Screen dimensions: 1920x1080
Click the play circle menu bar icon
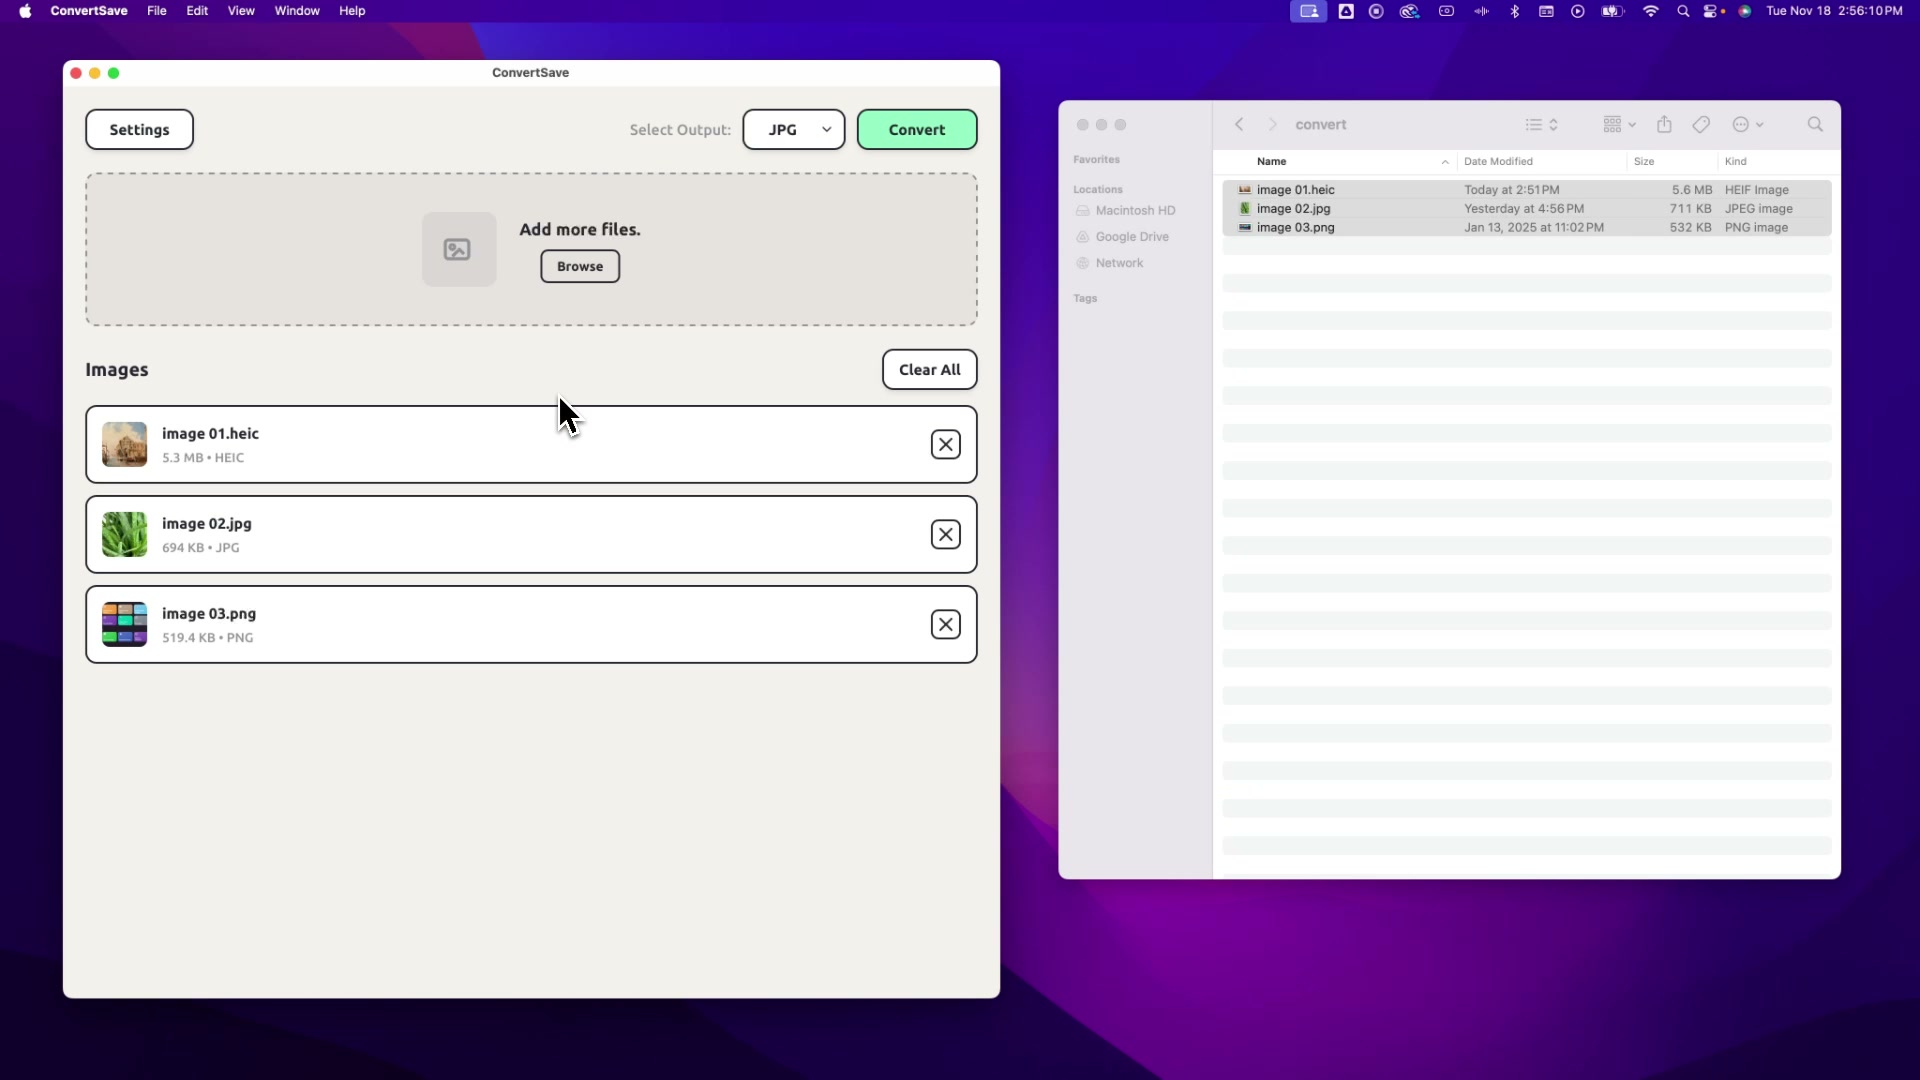click(x=1578, y=11)
